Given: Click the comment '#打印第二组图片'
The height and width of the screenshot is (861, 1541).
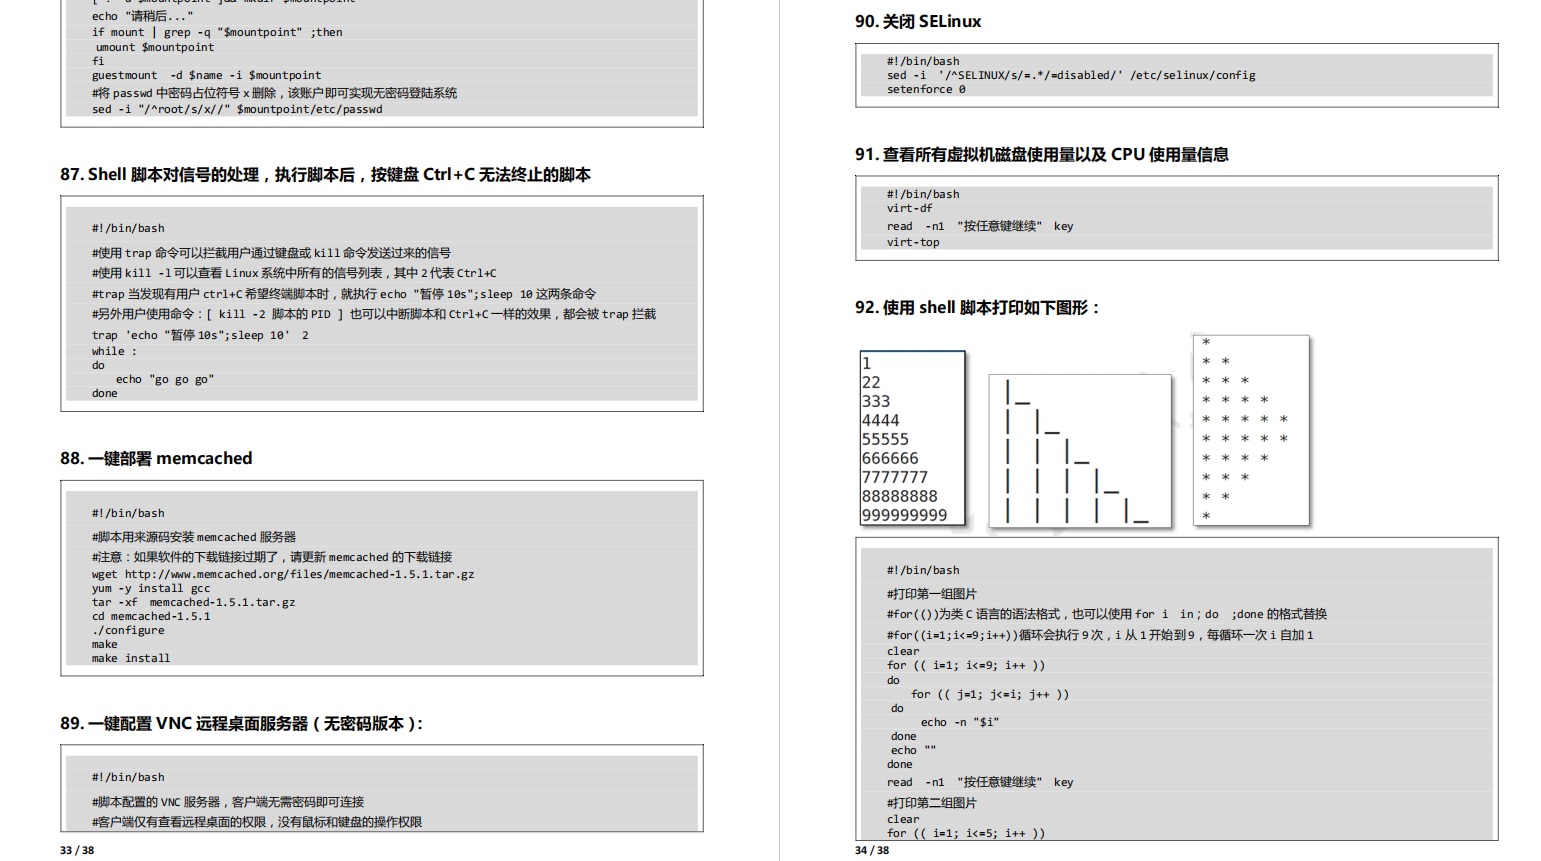Looking at the screenshot, I should tap(932, 803).
